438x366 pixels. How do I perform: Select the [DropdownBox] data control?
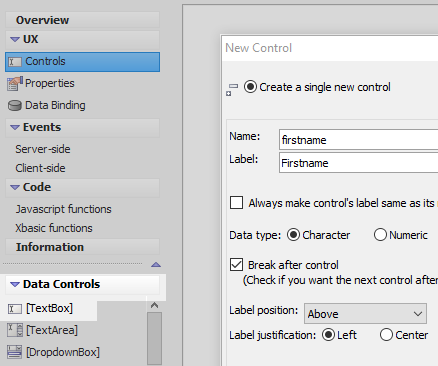tap(63, 352)
